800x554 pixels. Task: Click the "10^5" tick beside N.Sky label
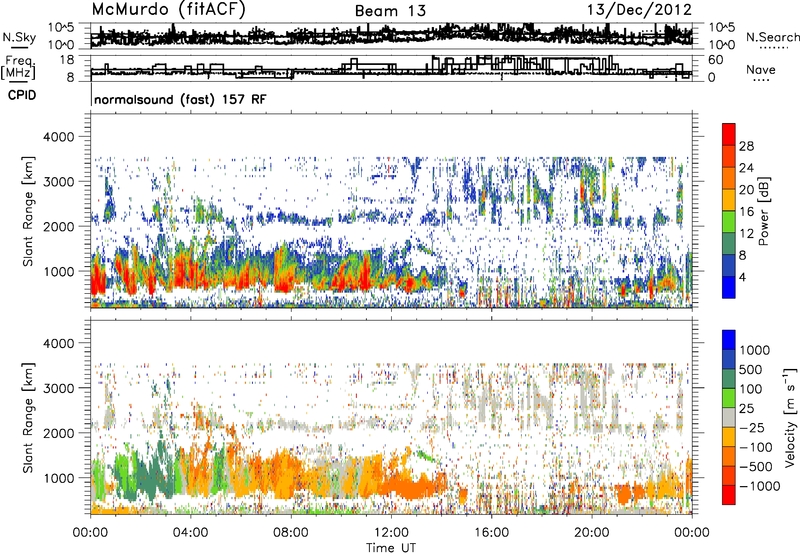point(61,27)
